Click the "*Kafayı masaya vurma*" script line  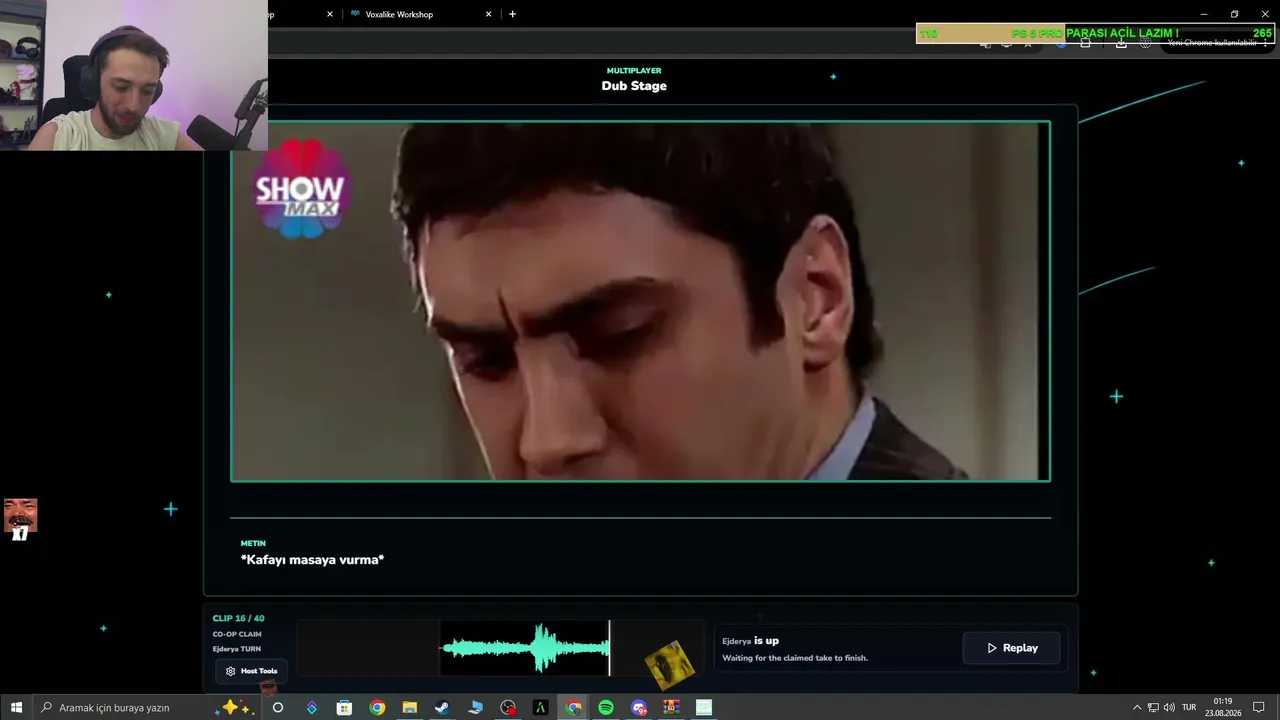[312, 560]
